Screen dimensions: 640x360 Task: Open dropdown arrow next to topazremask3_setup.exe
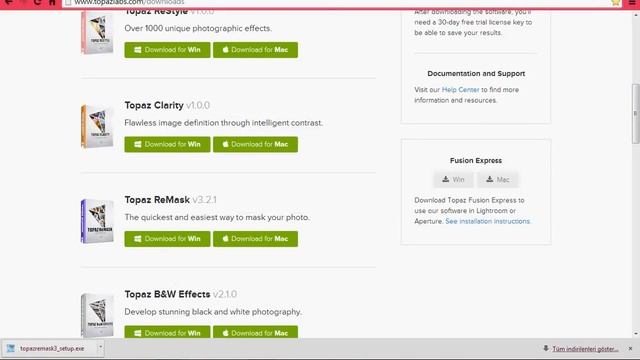point(100,348)
